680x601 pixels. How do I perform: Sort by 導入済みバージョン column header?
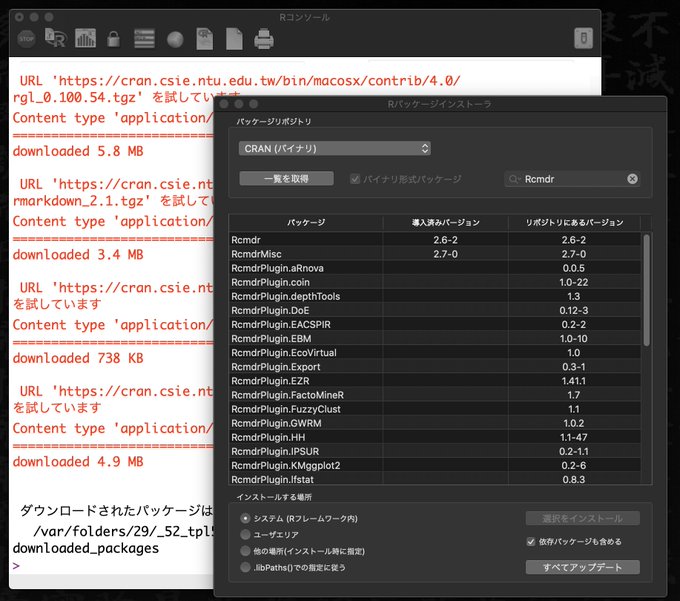(x=445, y=222)
